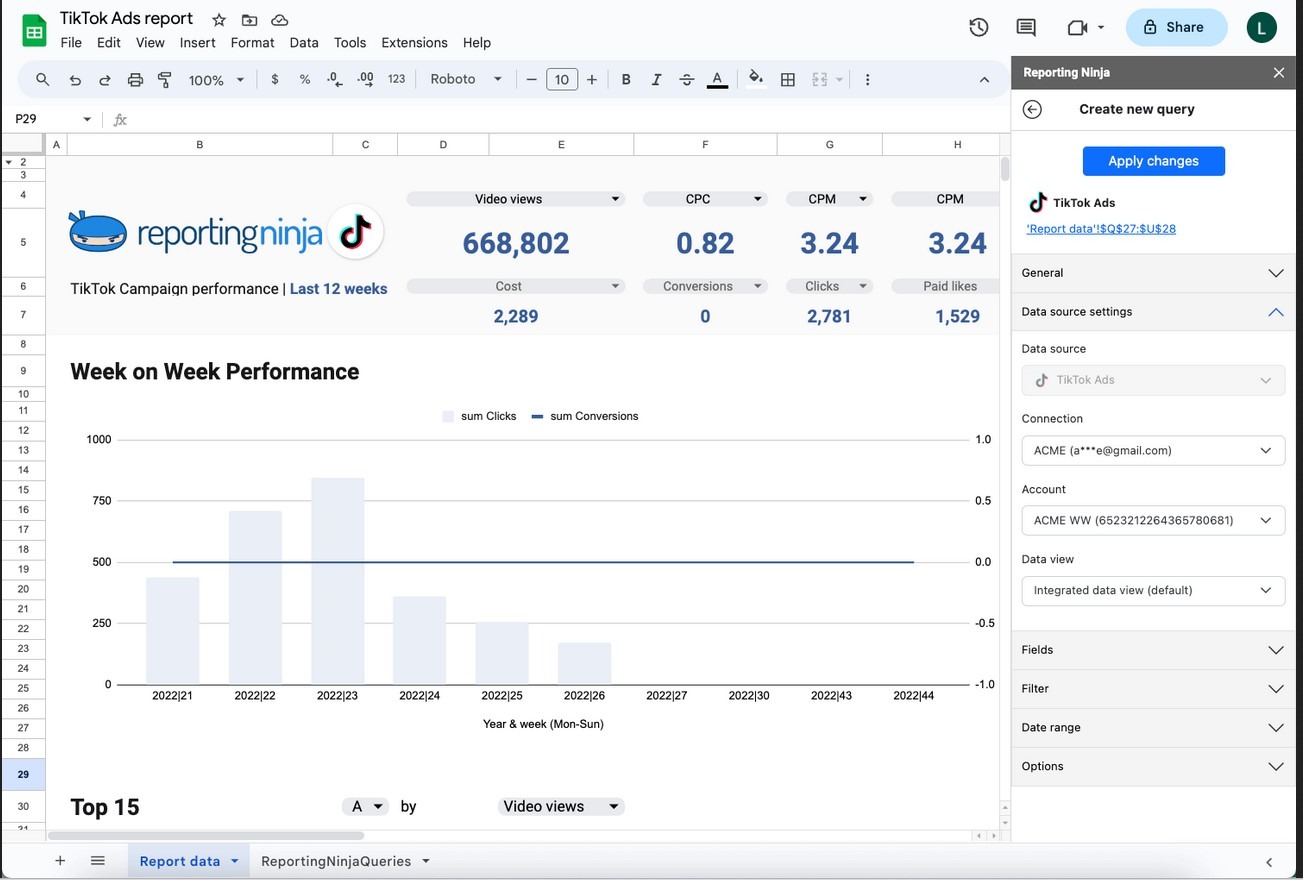The height and width of the screenshot is (880, 1303).
Task: Open the comments panel
Action: 1026,27
